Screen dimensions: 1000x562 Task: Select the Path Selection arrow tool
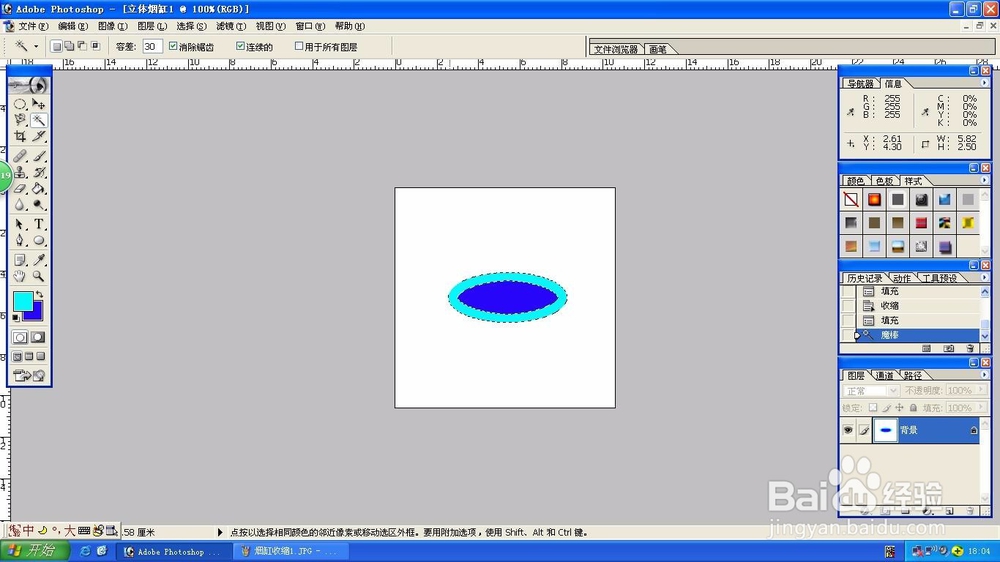tap(20, 224)
